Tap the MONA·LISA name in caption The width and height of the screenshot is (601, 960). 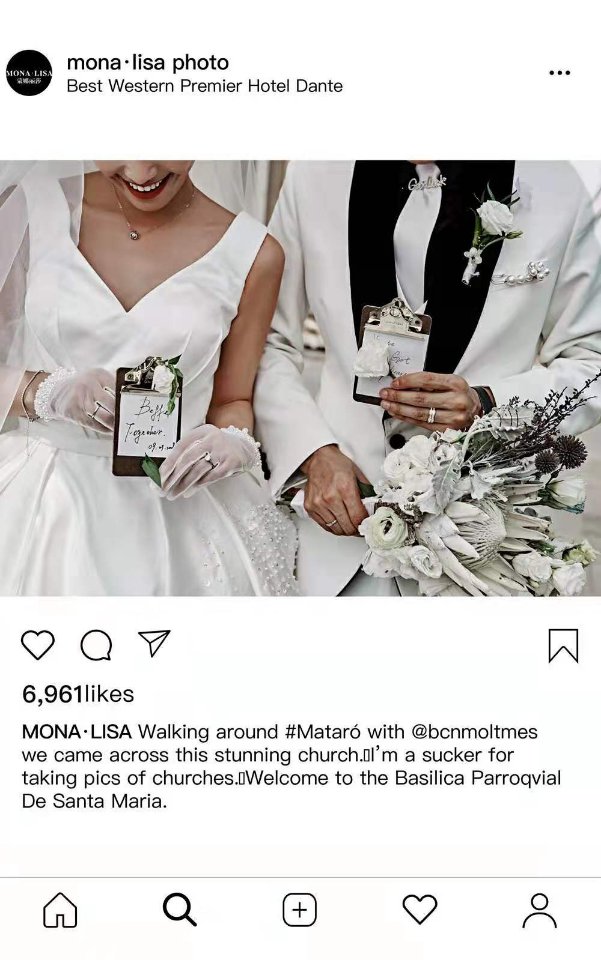77,732
